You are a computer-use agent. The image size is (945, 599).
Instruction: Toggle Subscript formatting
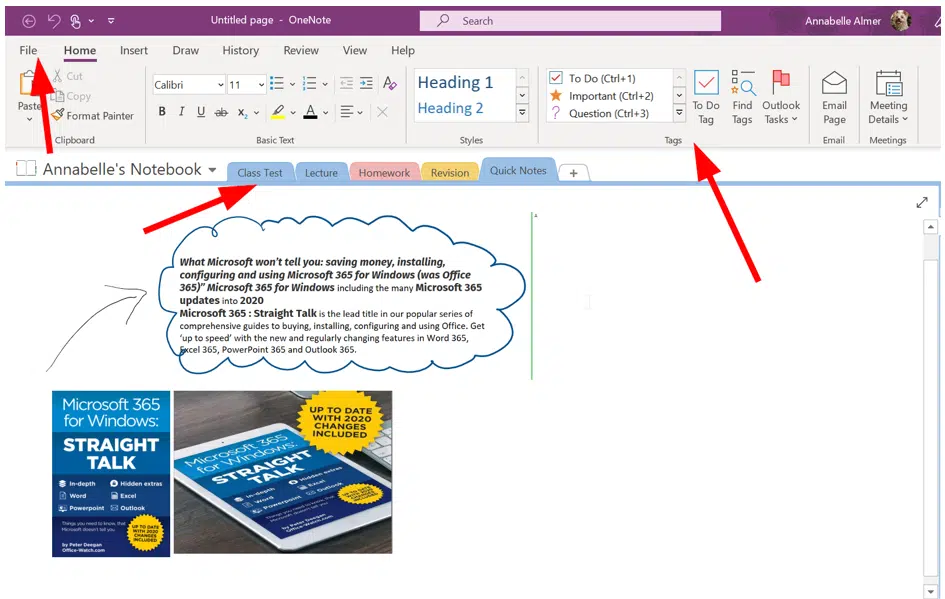(242, 113)
